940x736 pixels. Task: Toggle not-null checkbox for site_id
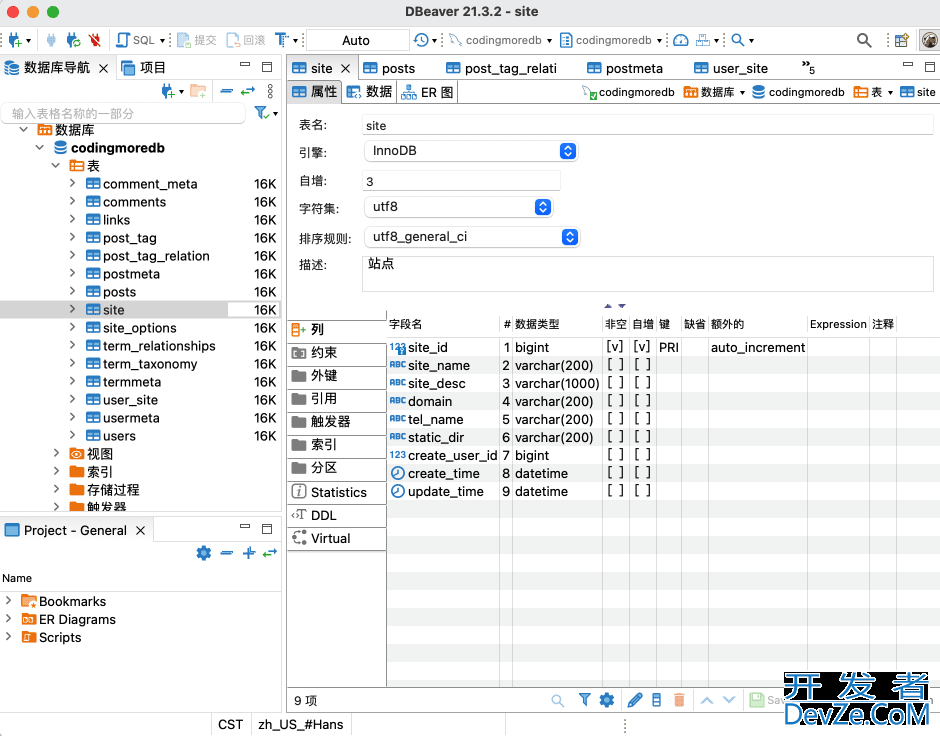(614, 347)
